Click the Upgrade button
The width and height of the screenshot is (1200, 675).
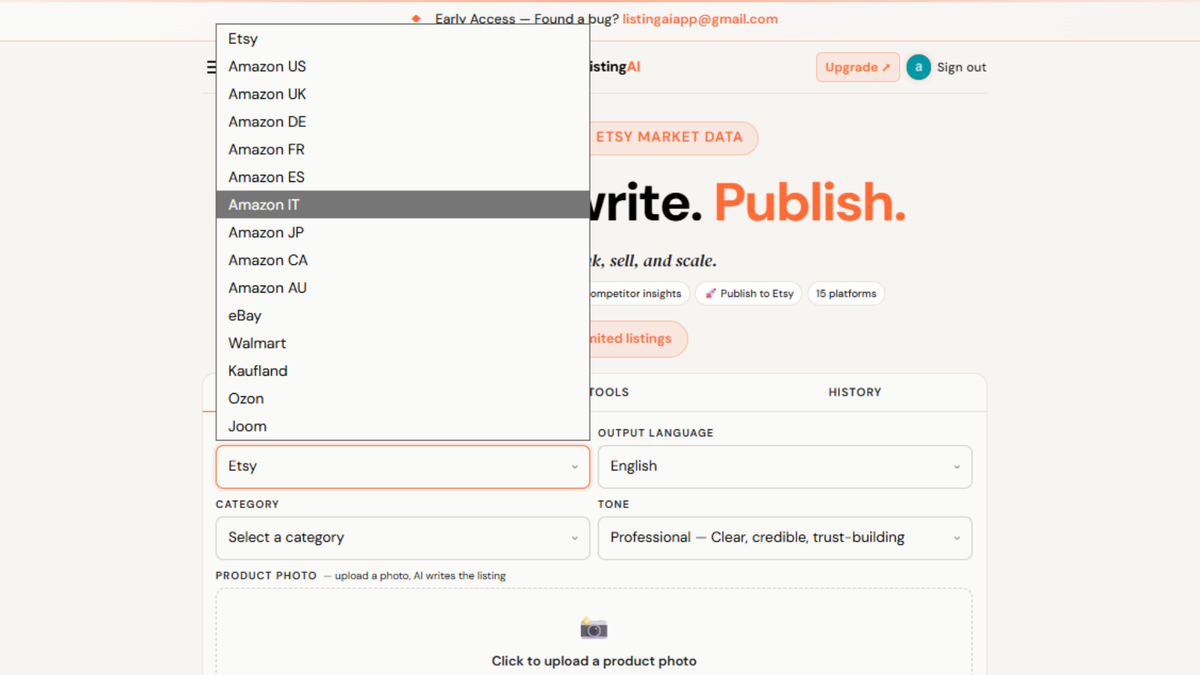pyautogui.click(x=858, y=67)
